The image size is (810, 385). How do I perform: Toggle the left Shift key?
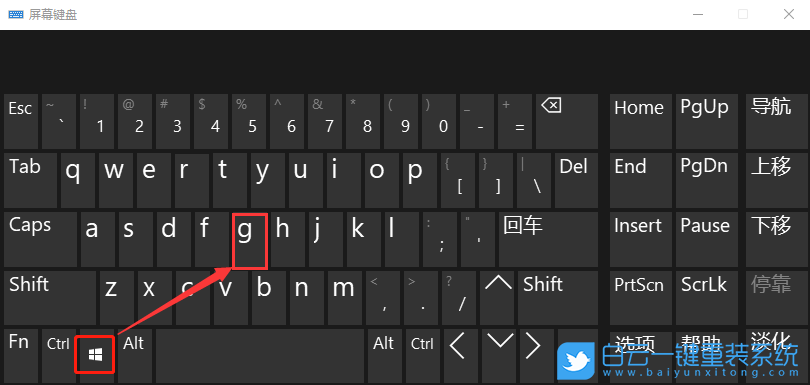[x=50, y=298]
